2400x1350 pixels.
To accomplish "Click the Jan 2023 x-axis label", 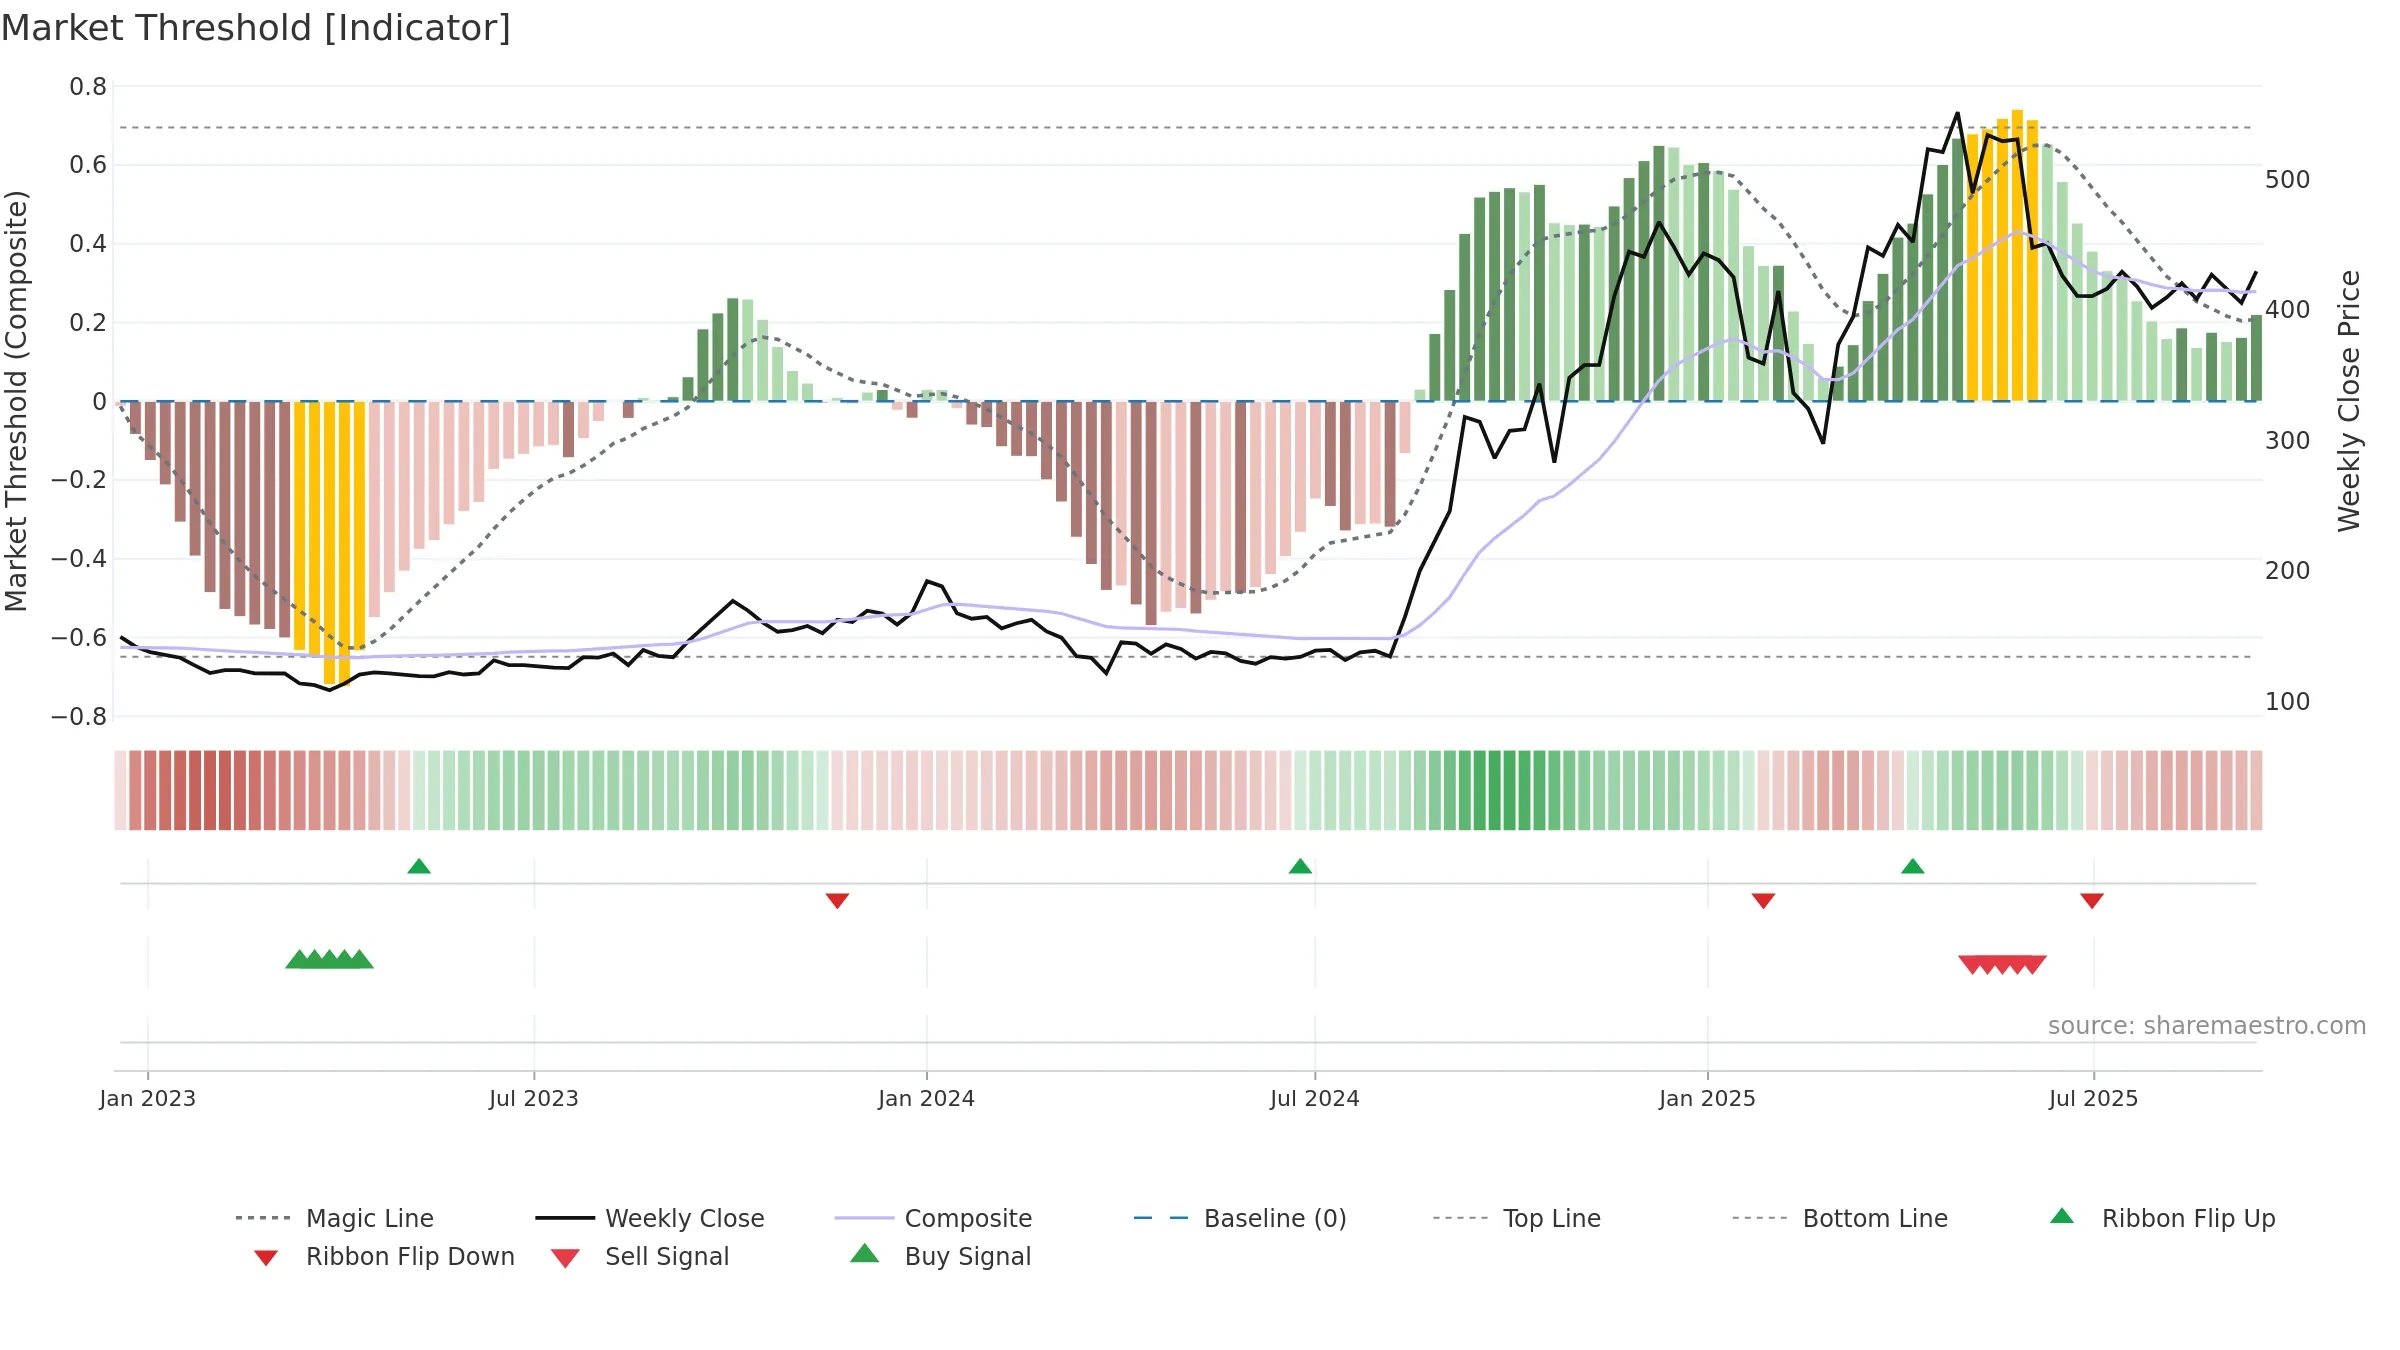I will pos(148,1098).
